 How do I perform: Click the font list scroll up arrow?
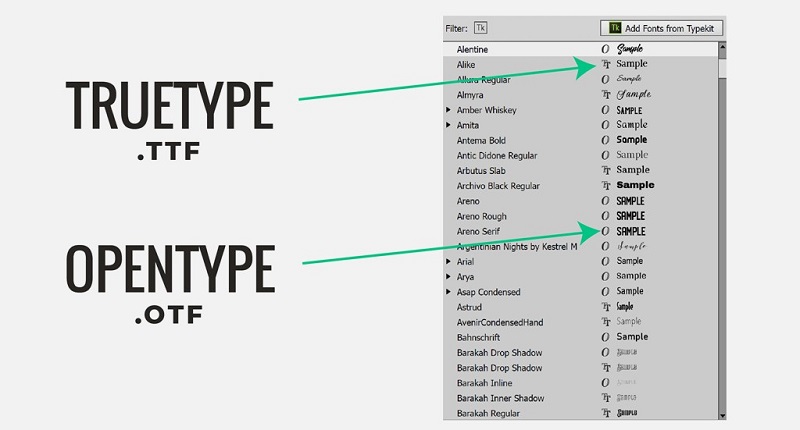722,47
